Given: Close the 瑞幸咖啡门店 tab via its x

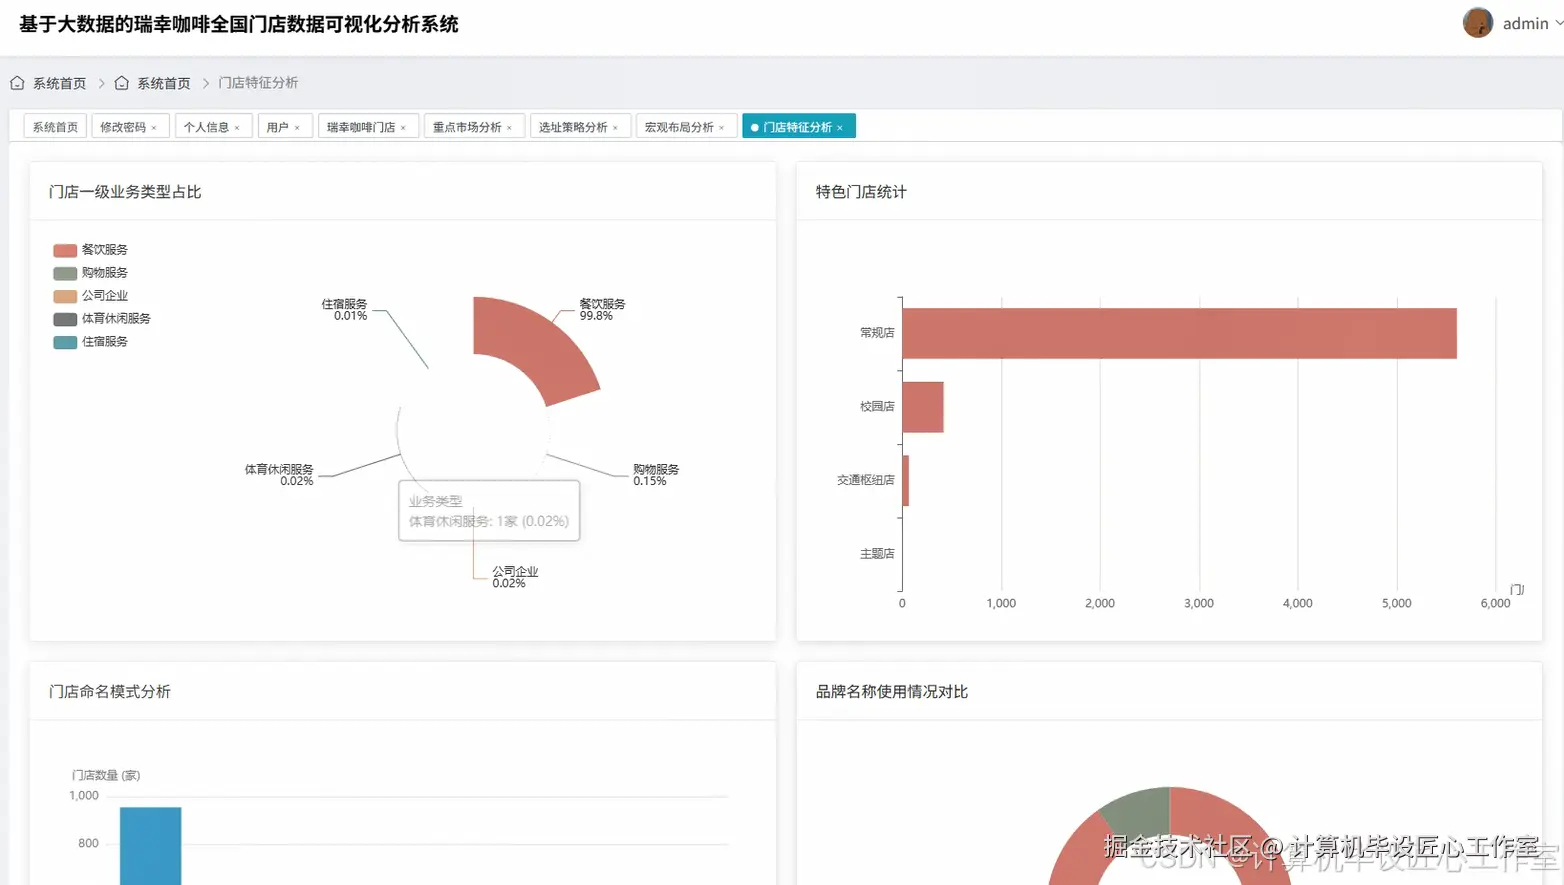Looking at the screenshot, I should 403,128.
